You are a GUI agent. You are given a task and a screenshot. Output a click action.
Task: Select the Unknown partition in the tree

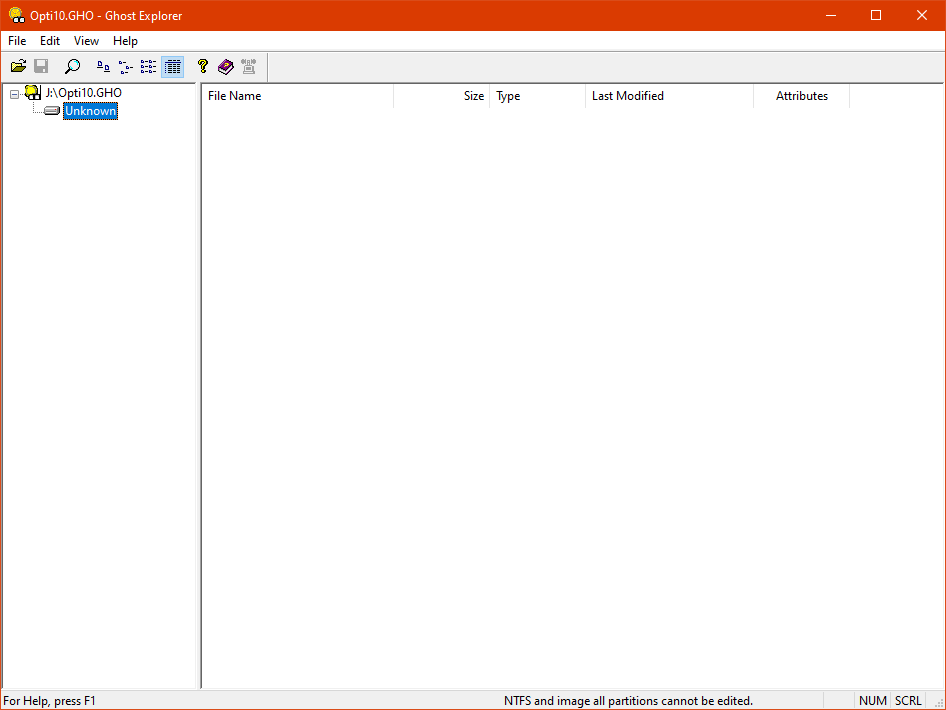point(90,111)
